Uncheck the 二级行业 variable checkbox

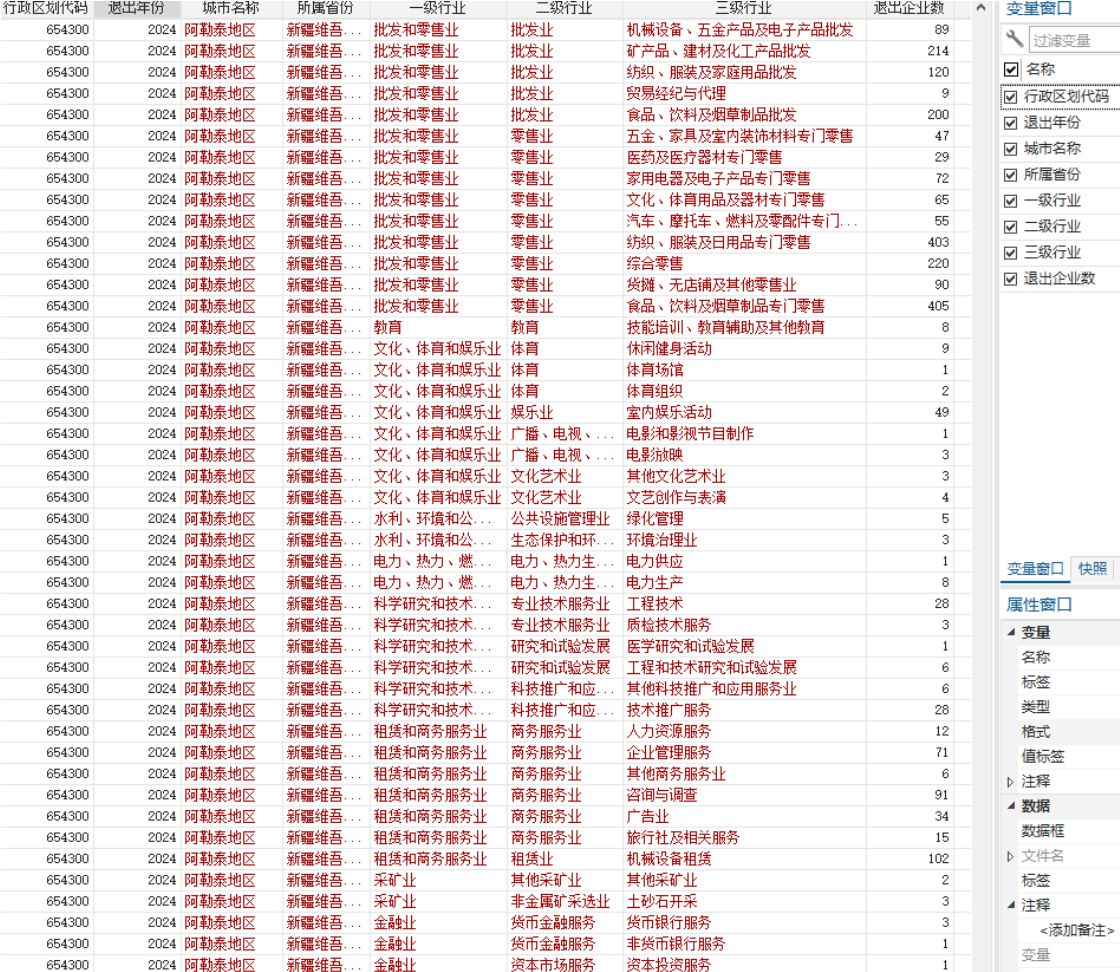pyautogui.click(x=1010, y=227)
